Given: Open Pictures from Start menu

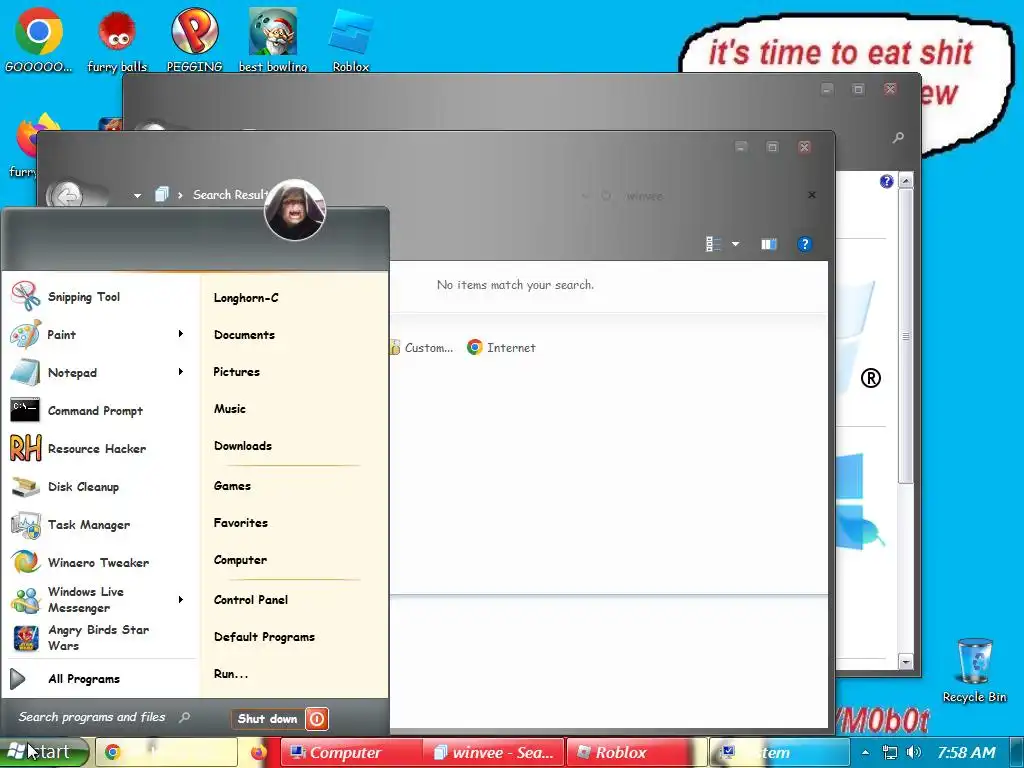Looking at the screenshot, I should coord(236,372).
